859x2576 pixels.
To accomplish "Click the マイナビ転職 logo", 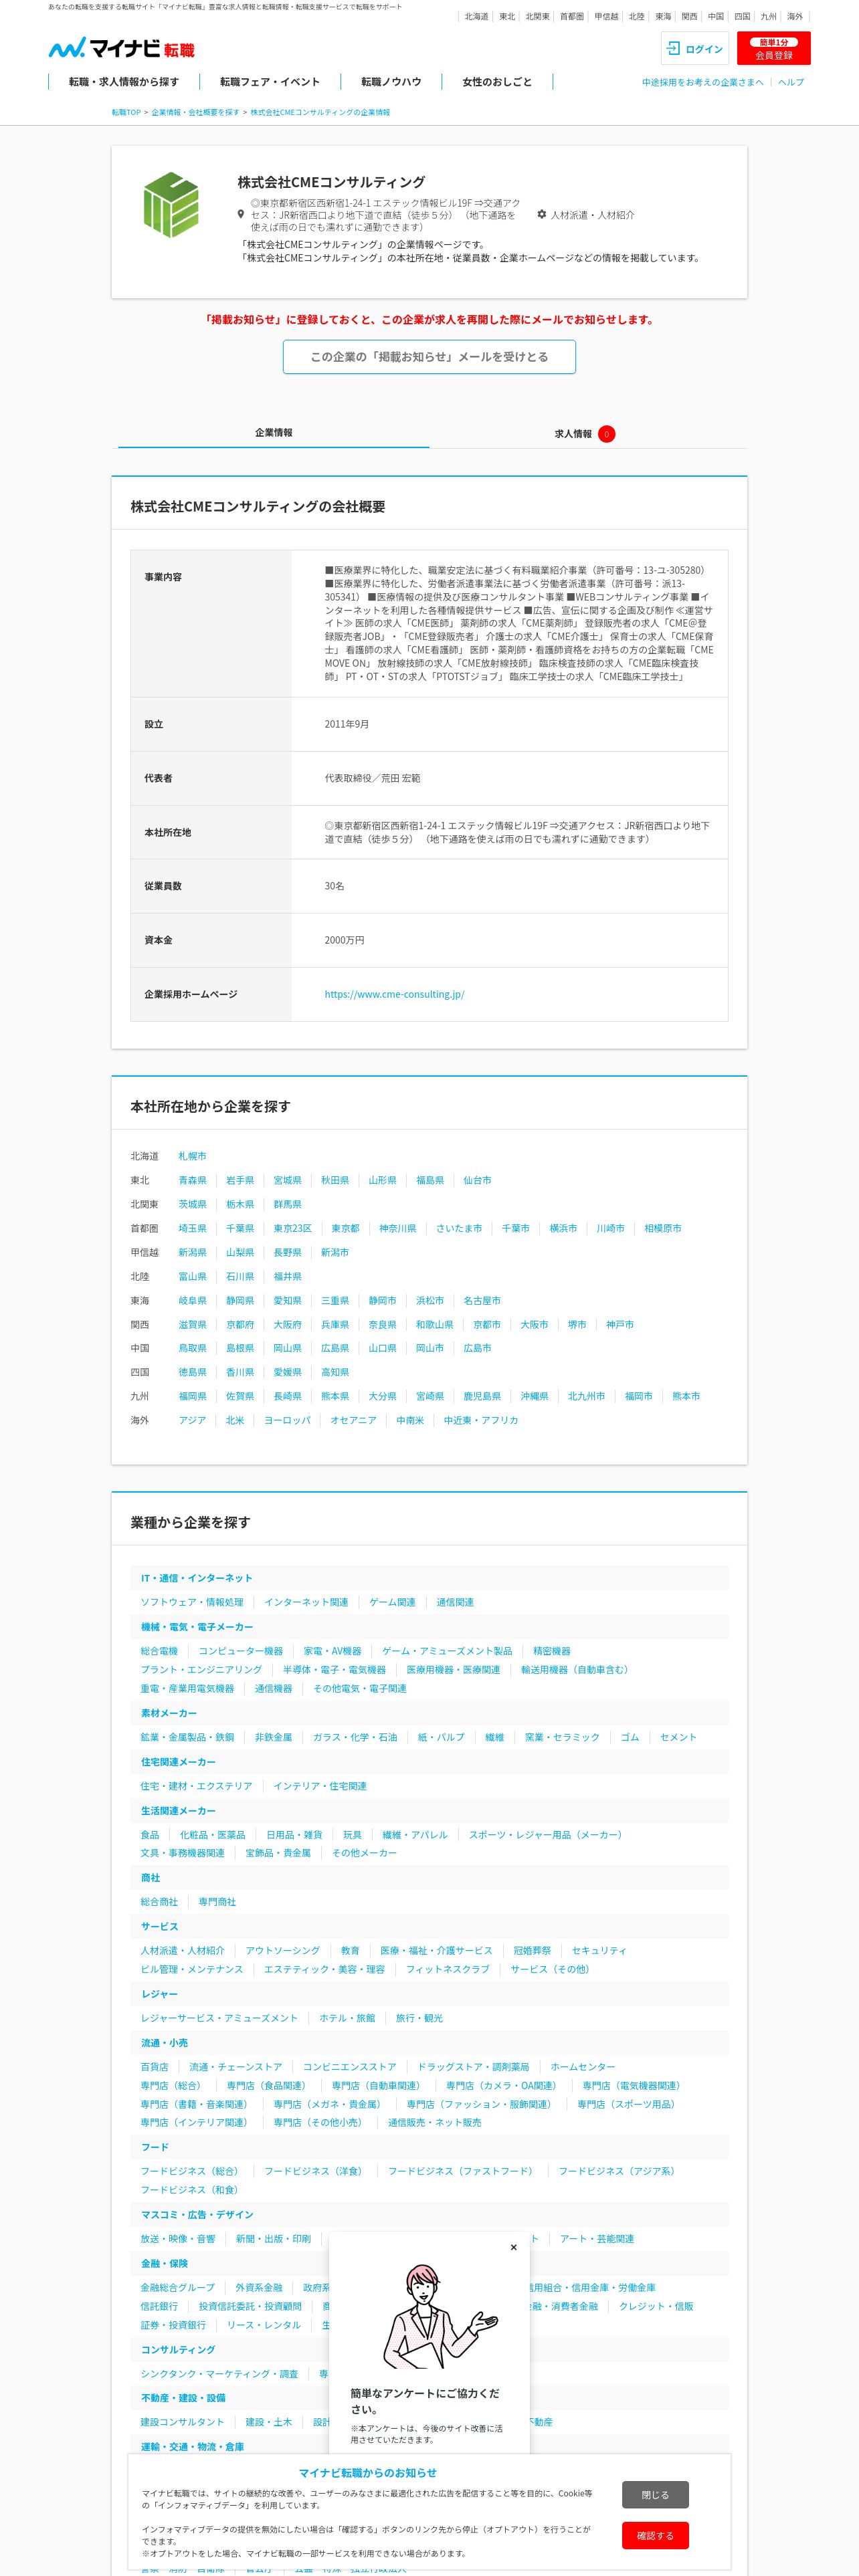I will tap(121, 48).
